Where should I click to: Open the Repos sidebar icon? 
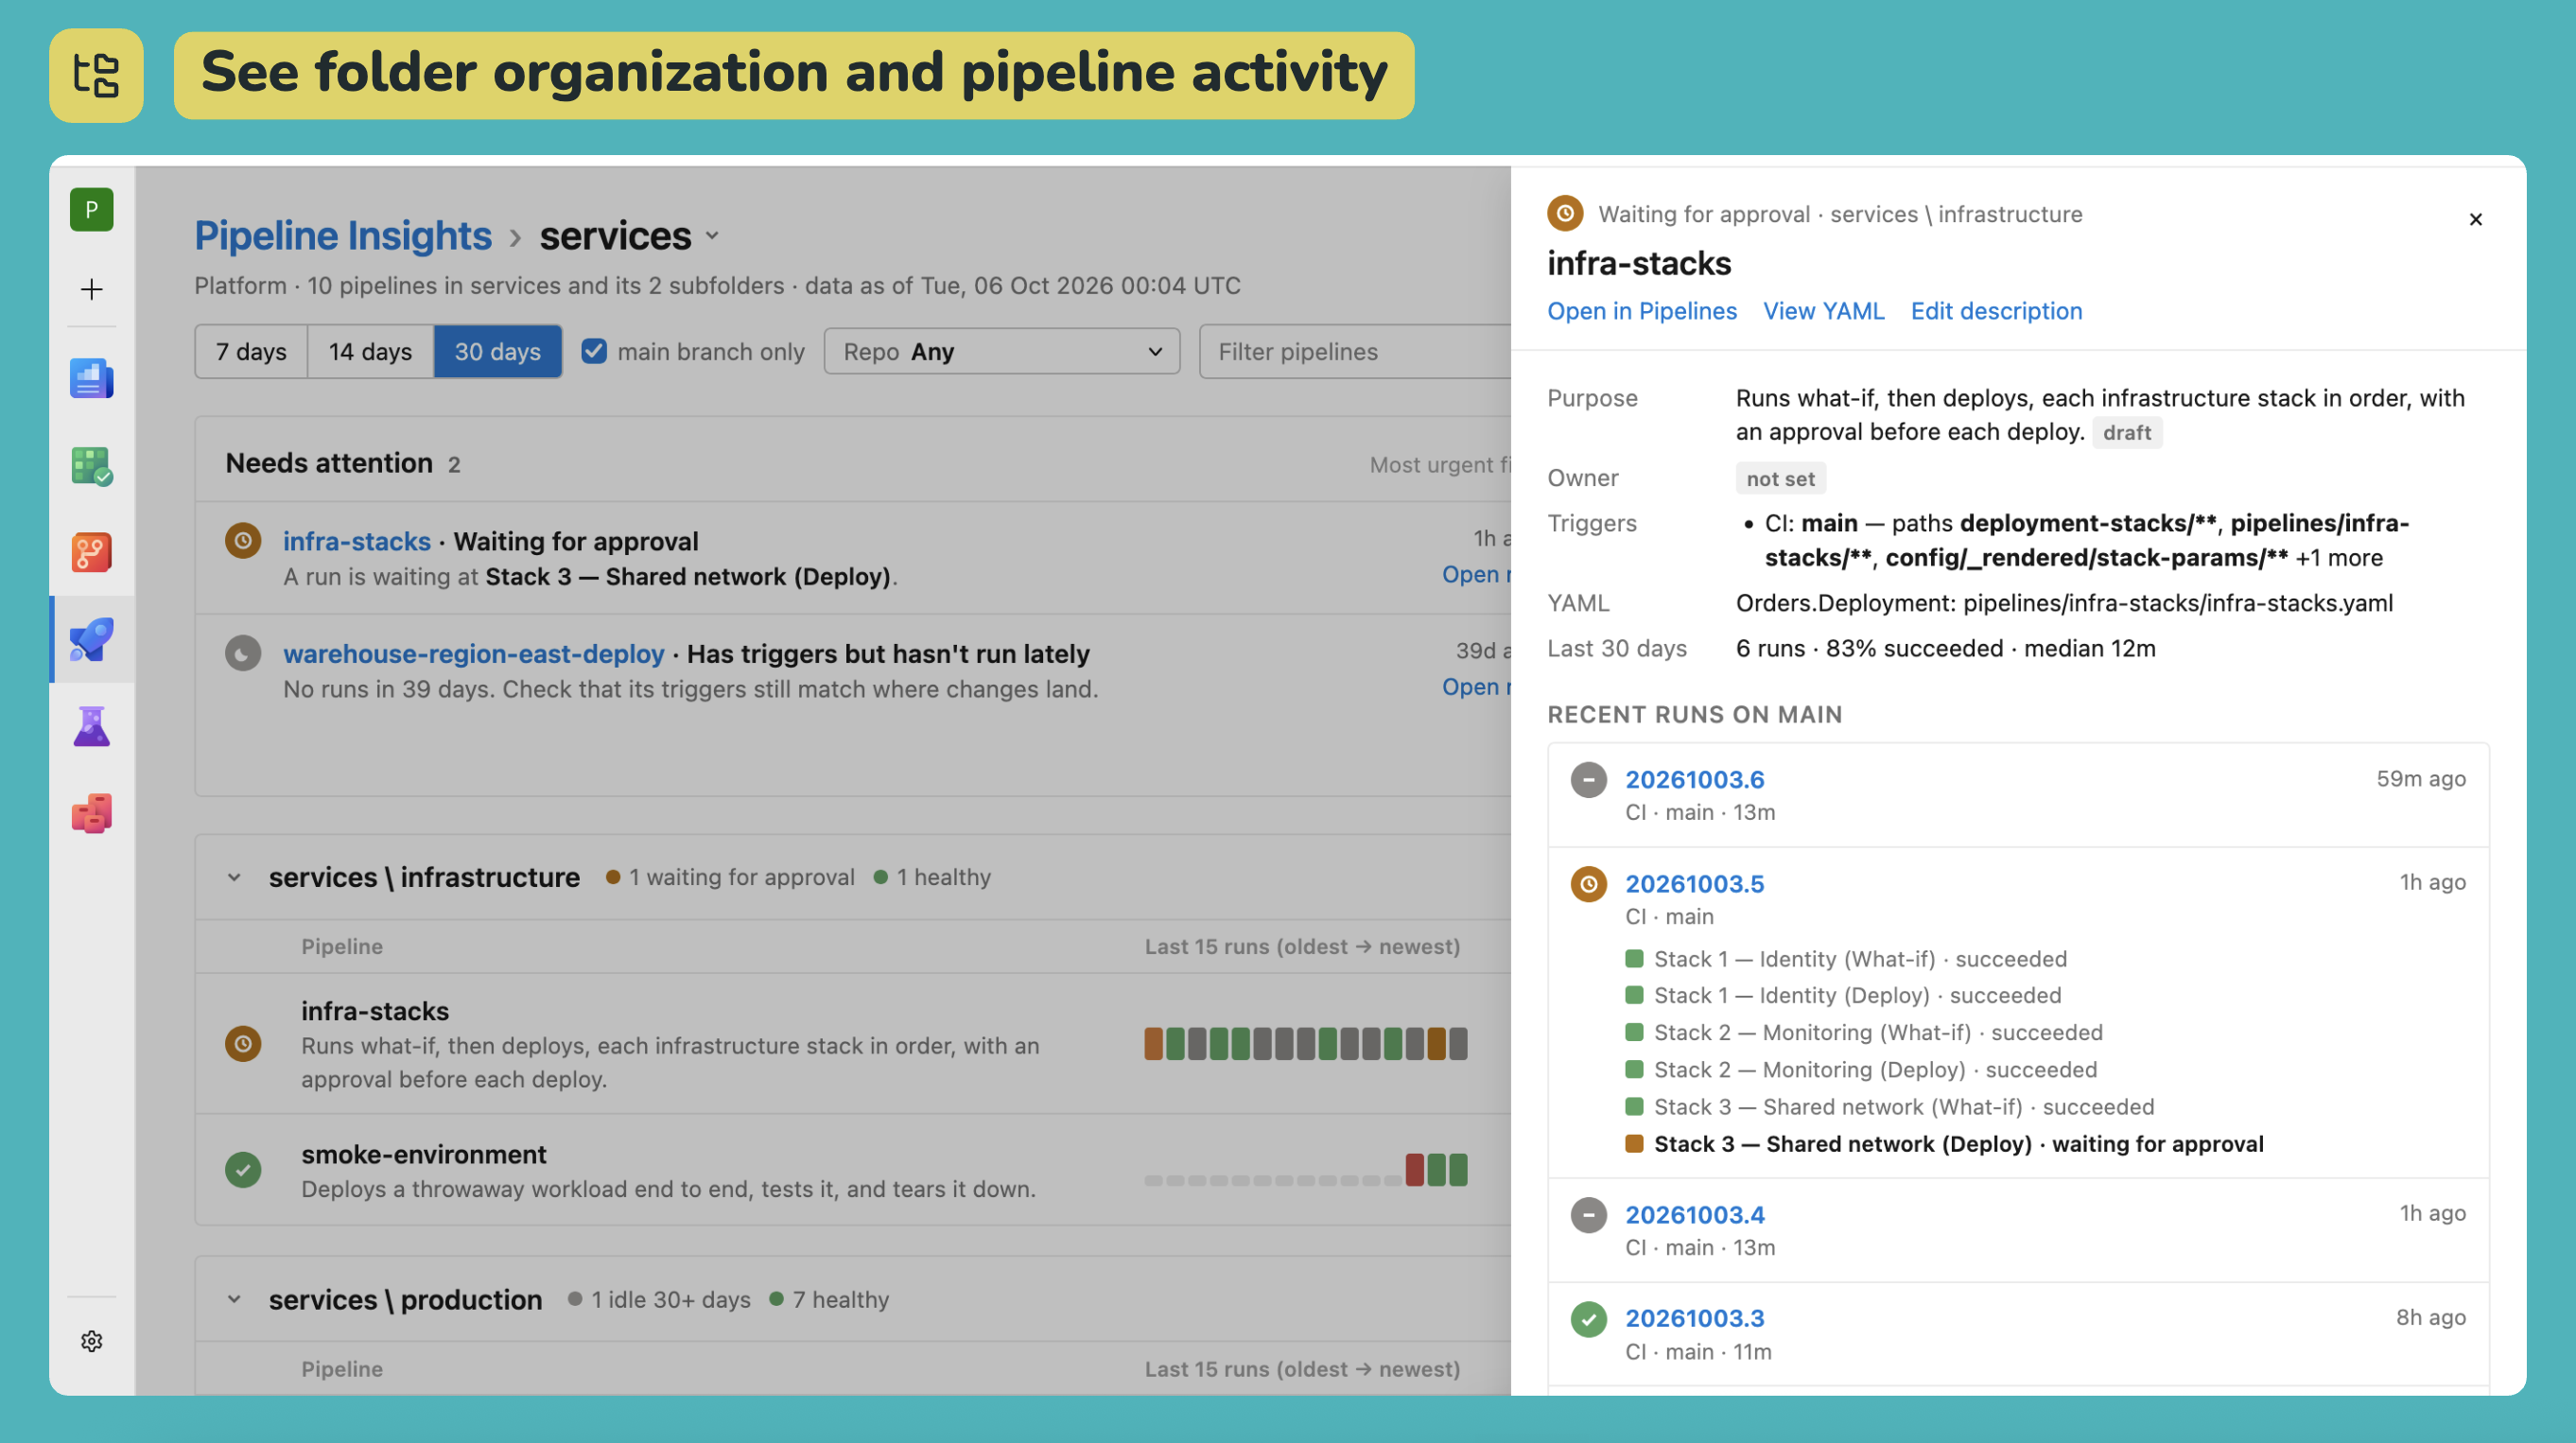[91, 552]
